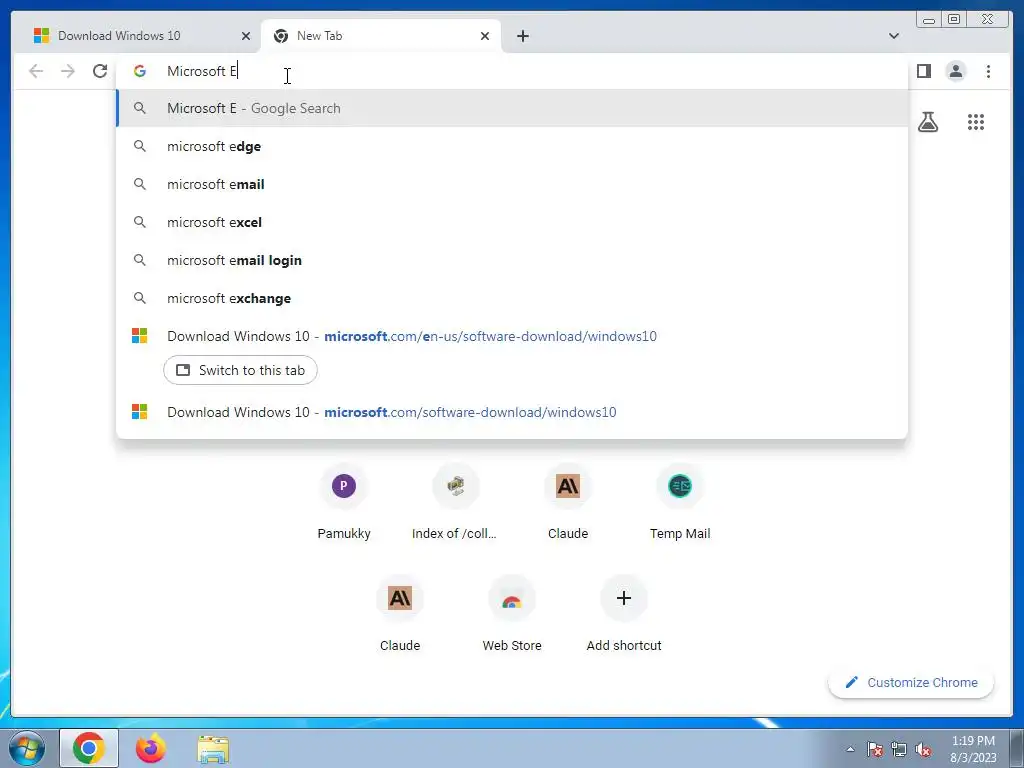Open the Pamukky shortcut

(x=344, y=503)
